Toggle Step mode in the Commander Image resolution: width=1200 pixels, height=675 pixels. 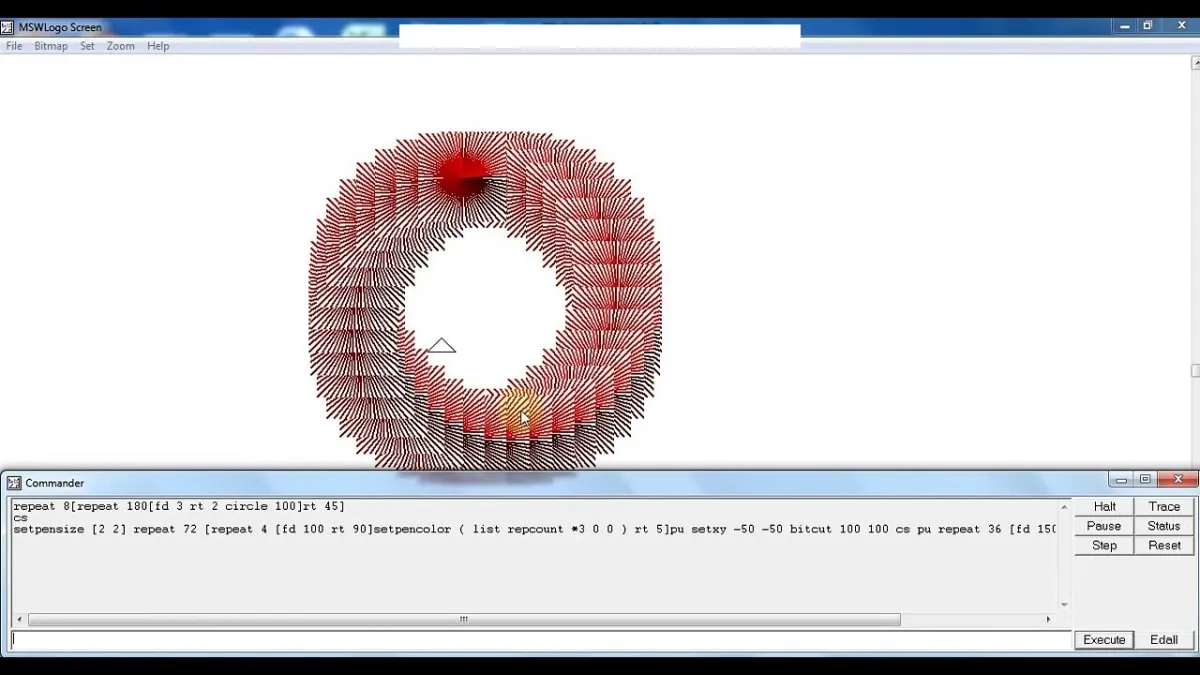coord(1104,546)
